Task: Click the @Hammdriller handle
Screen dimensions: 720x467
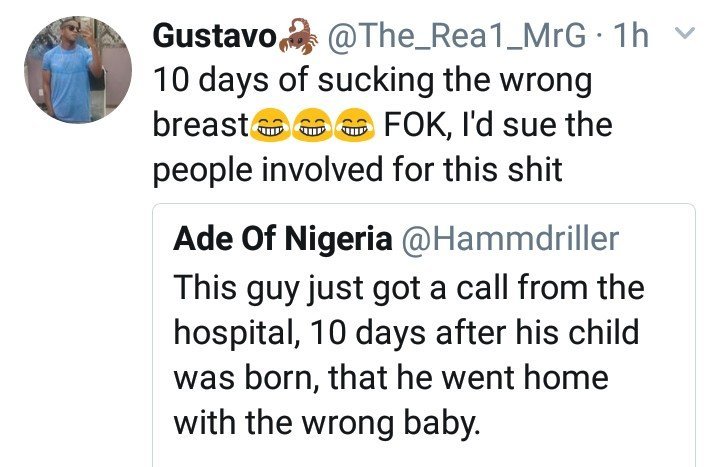Action: pyautogui.click(x=510, y=240)
